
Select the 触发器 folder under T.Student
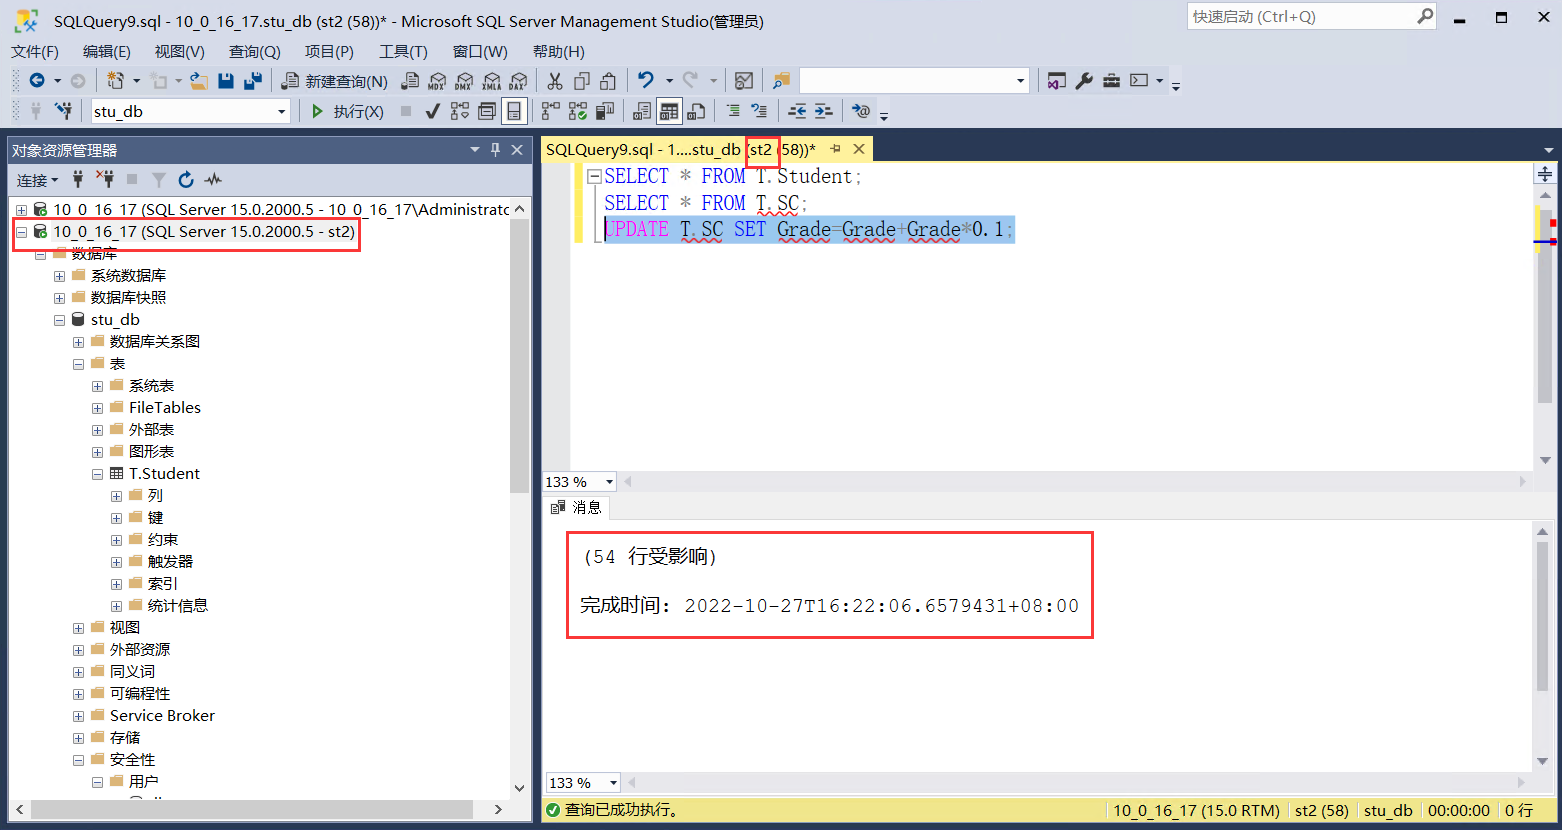(170, 562)
